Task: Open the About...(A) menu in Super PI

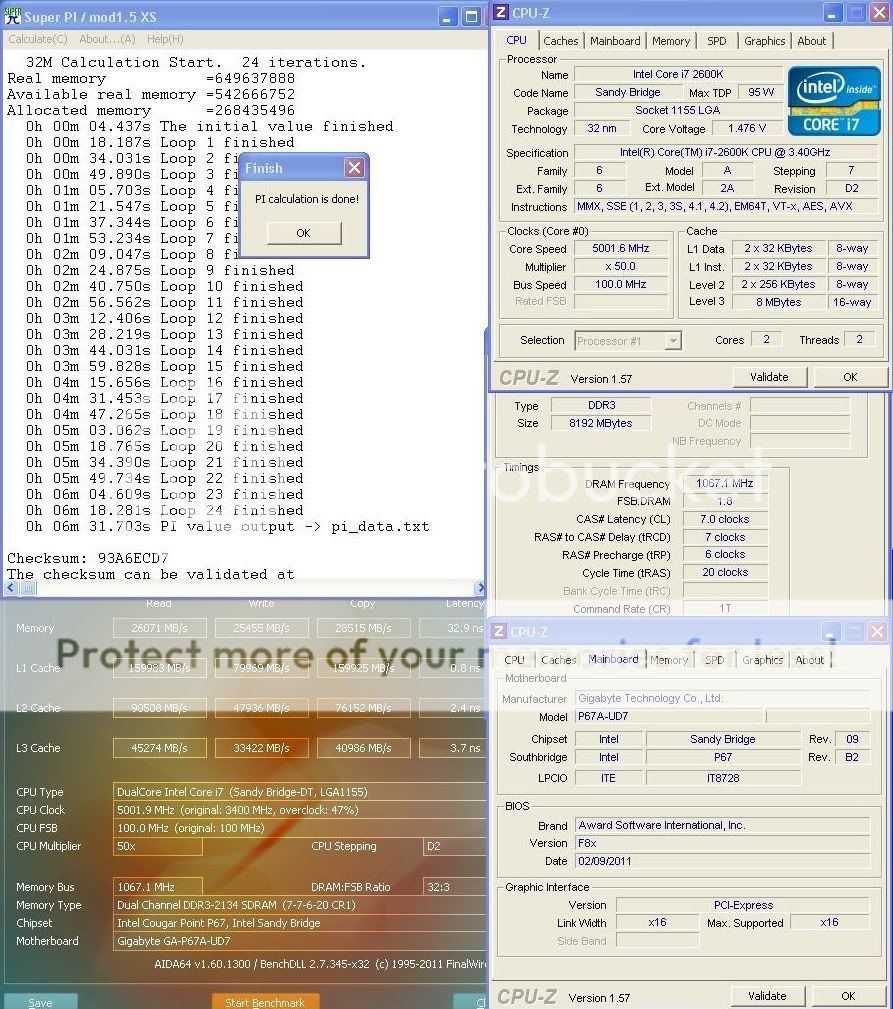Action: point(107,39)
